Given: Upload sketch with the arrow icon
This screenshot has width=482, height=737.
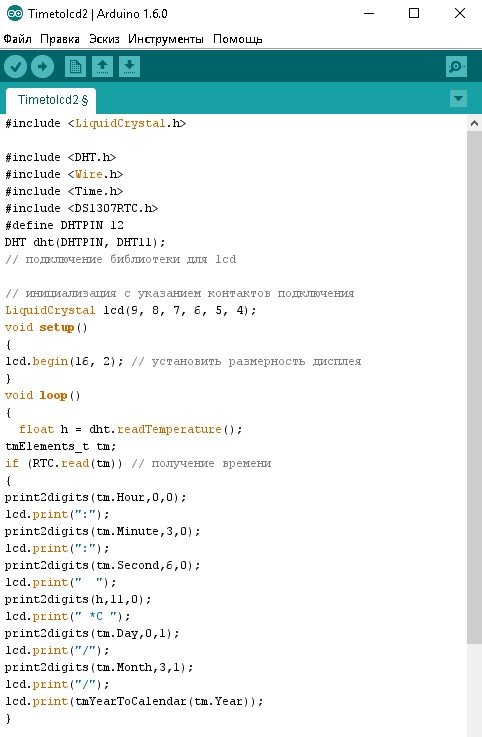Looking at the screenshot, I should pos(42,67).
